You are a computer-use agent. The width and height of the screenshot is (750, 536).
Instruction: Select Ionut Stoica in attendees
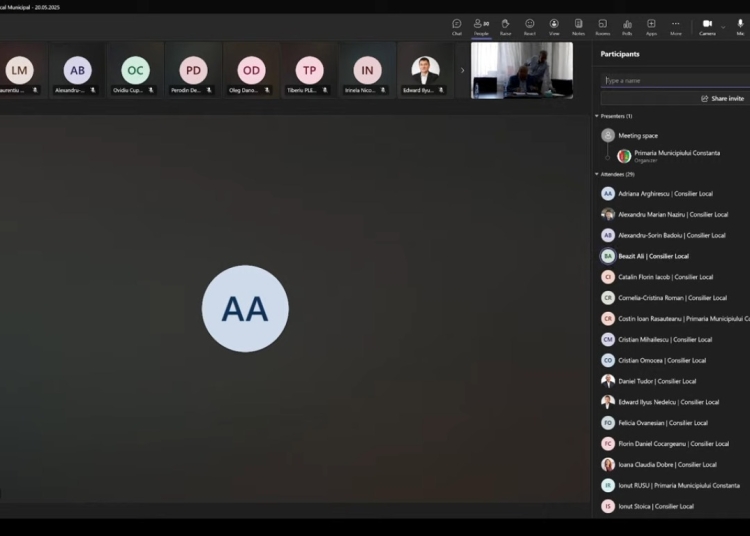[x=671, y=506]
